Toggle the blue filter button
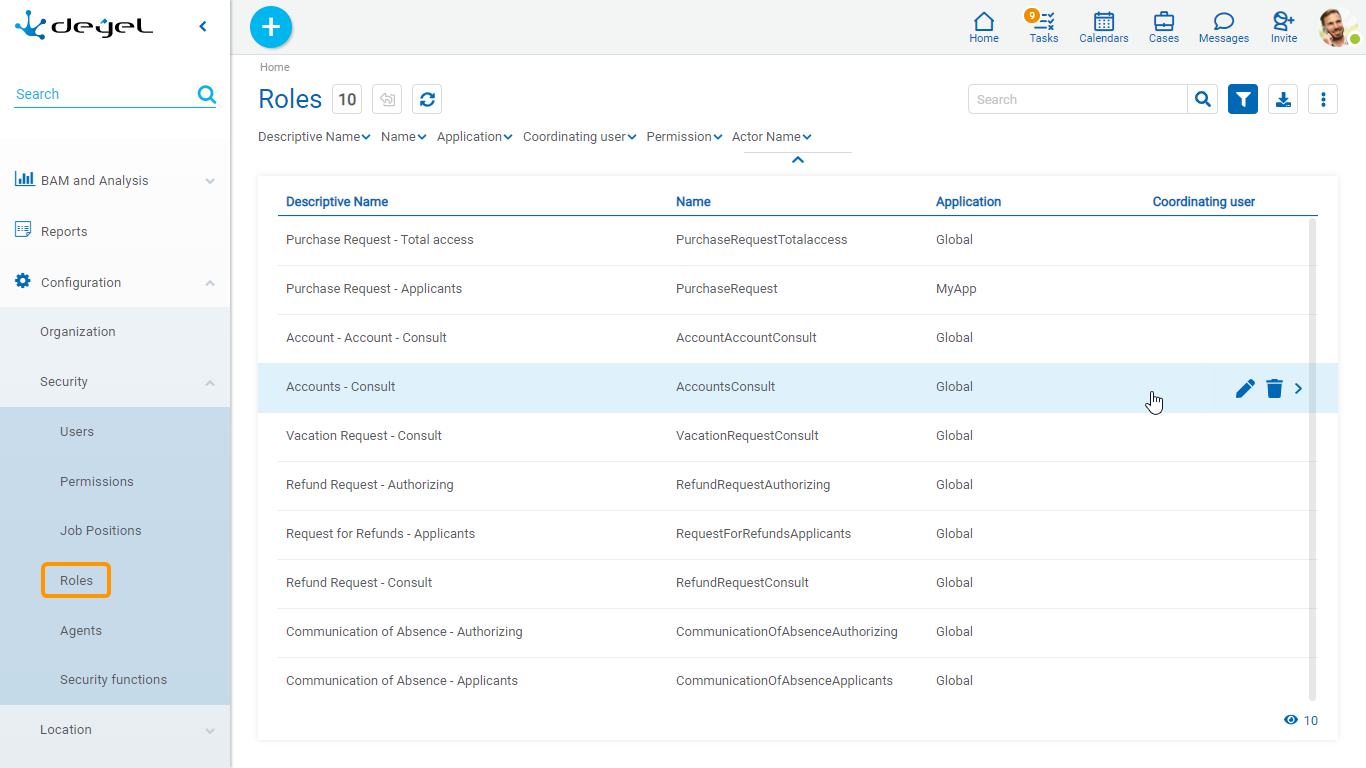 1243,99
